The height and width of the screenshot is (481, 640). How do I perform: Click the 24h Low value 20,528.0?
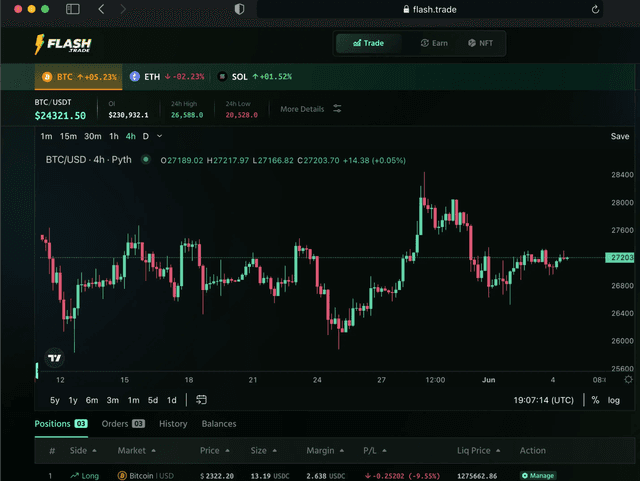coord(242,115)
